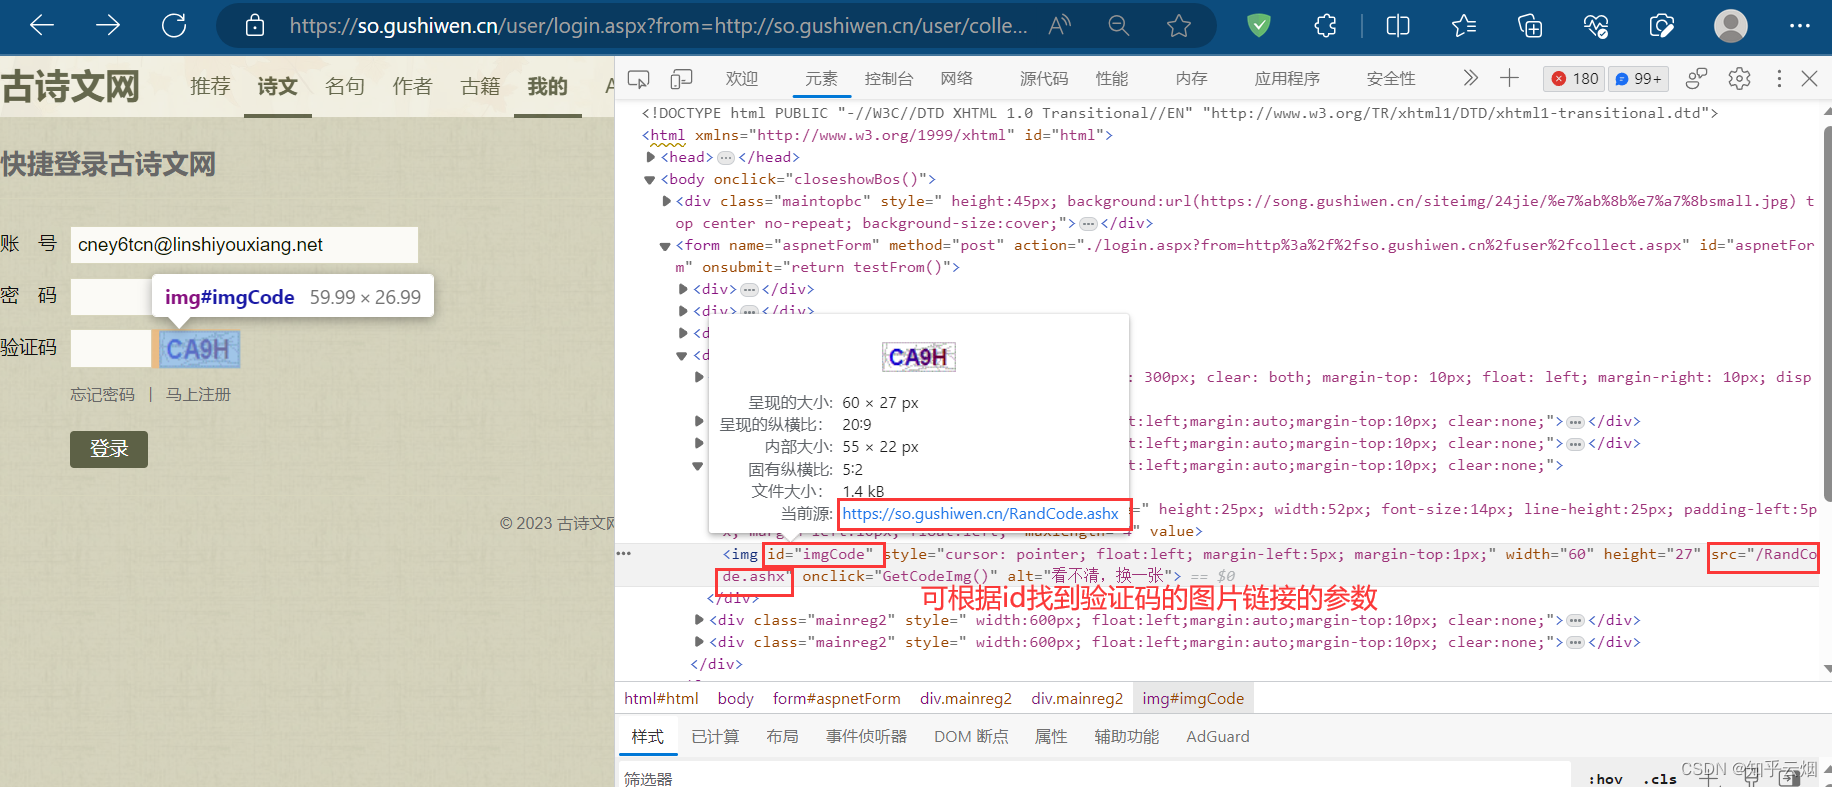Viewport: 1832px width, 787px height.
Task: Go to 古籍 navigation item
Action: (480, 87)
